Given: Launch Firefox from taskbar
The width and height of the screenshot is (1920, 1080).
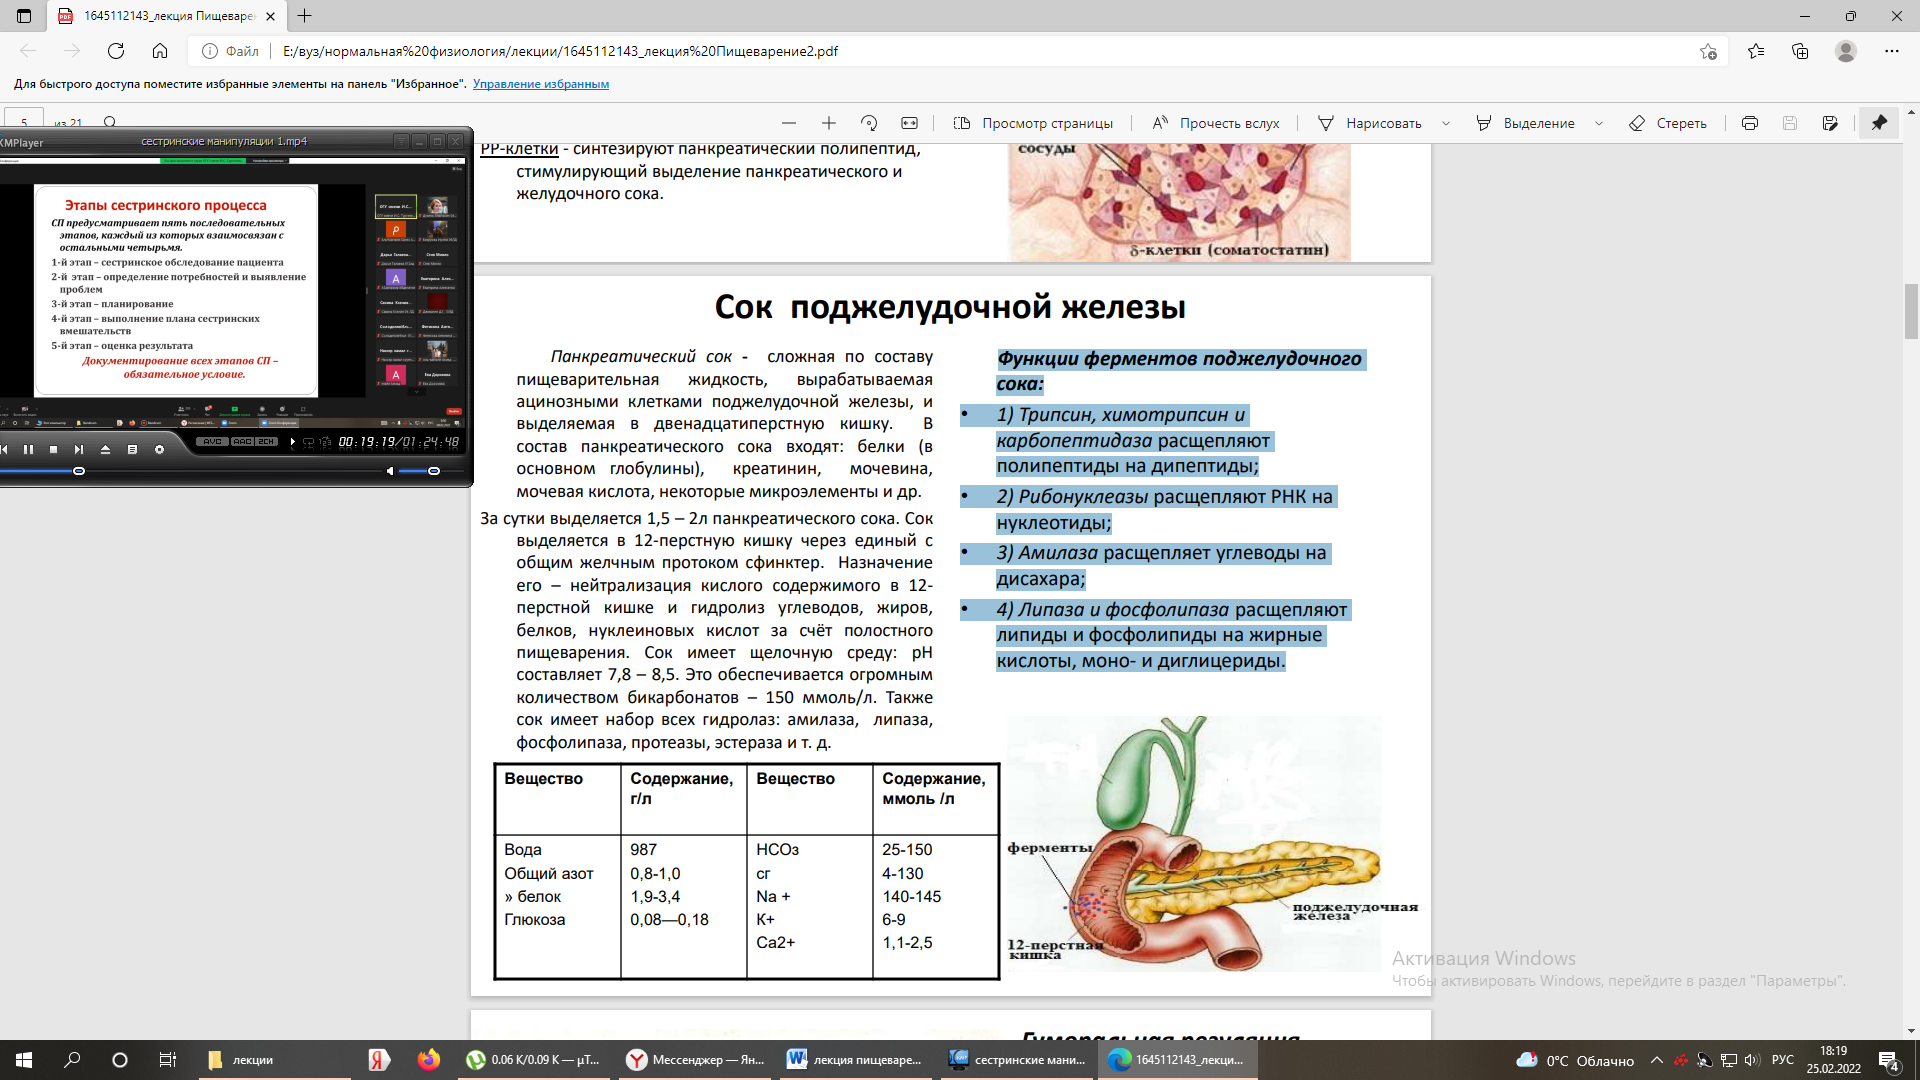Looking at the screenshot, I should click(x=429, y=1060).
